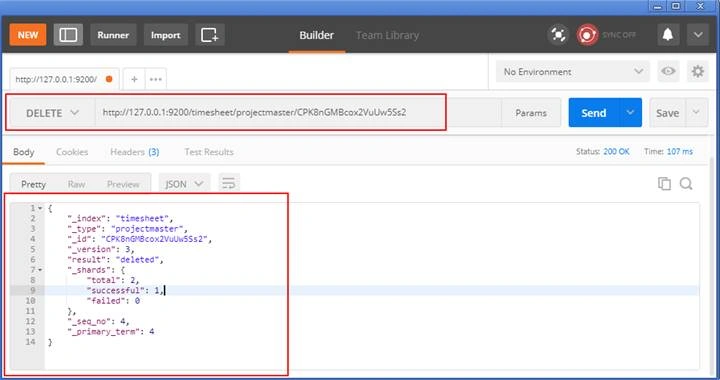This screenshot has width=720, height=380.
Task: Click the Params button
Action: [x=531, y=113]
